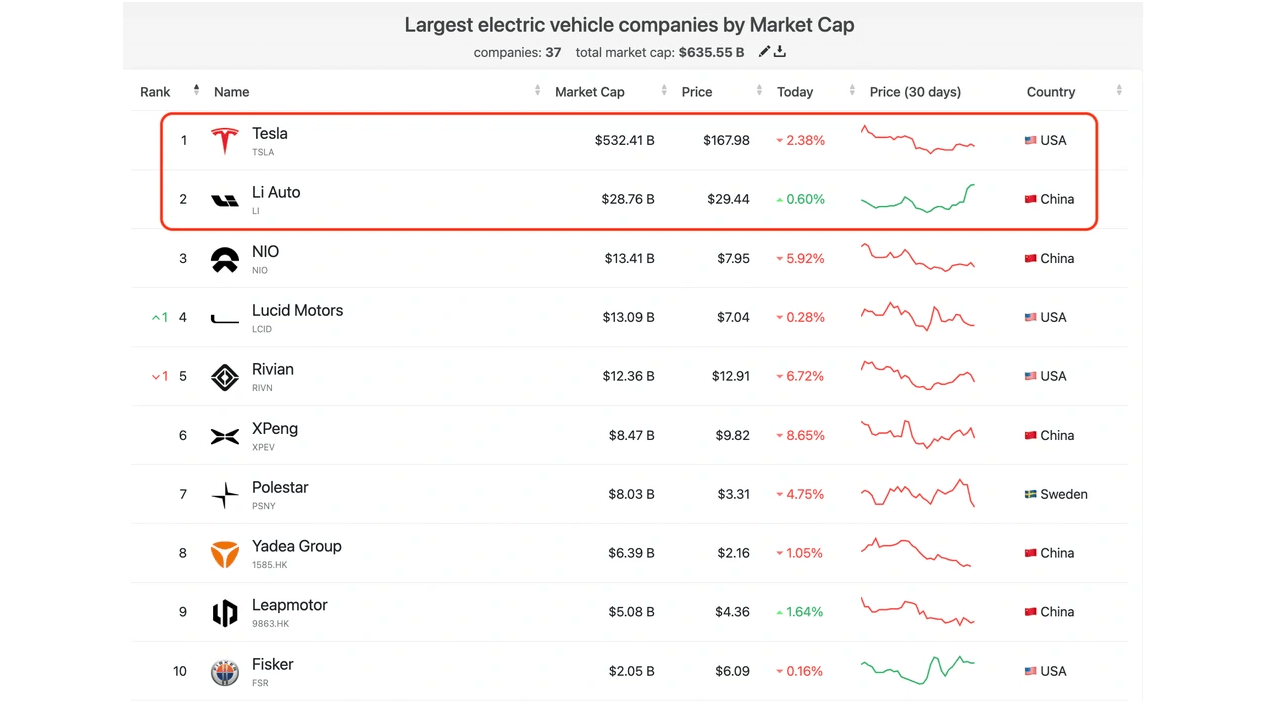Click the NIO logo icon
Screen dimensions: 1280x720
tap(225, 259)
